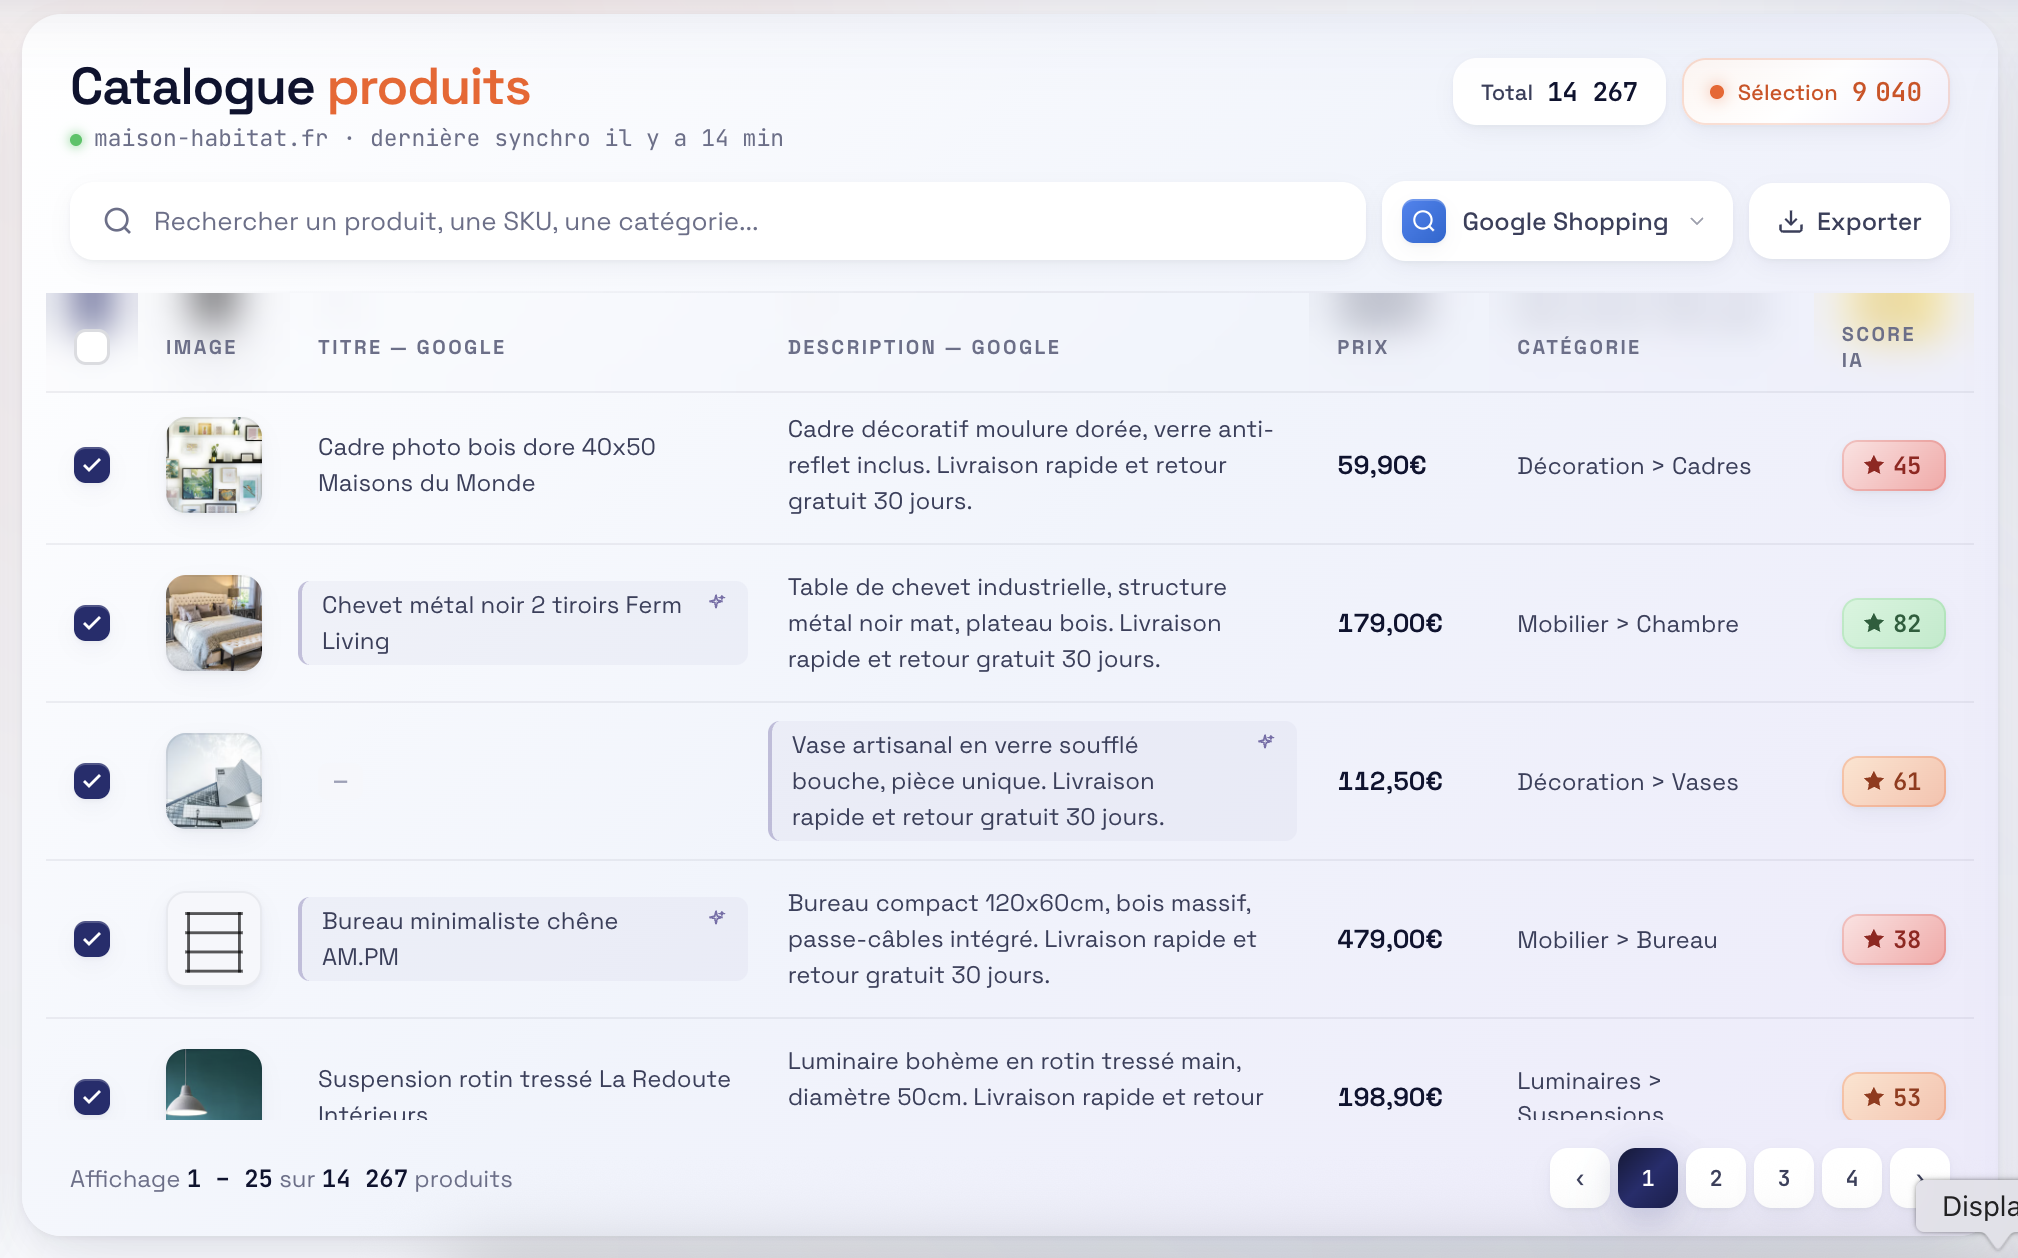Focus the product search field

pyautogui.click(x=718, y=221)
